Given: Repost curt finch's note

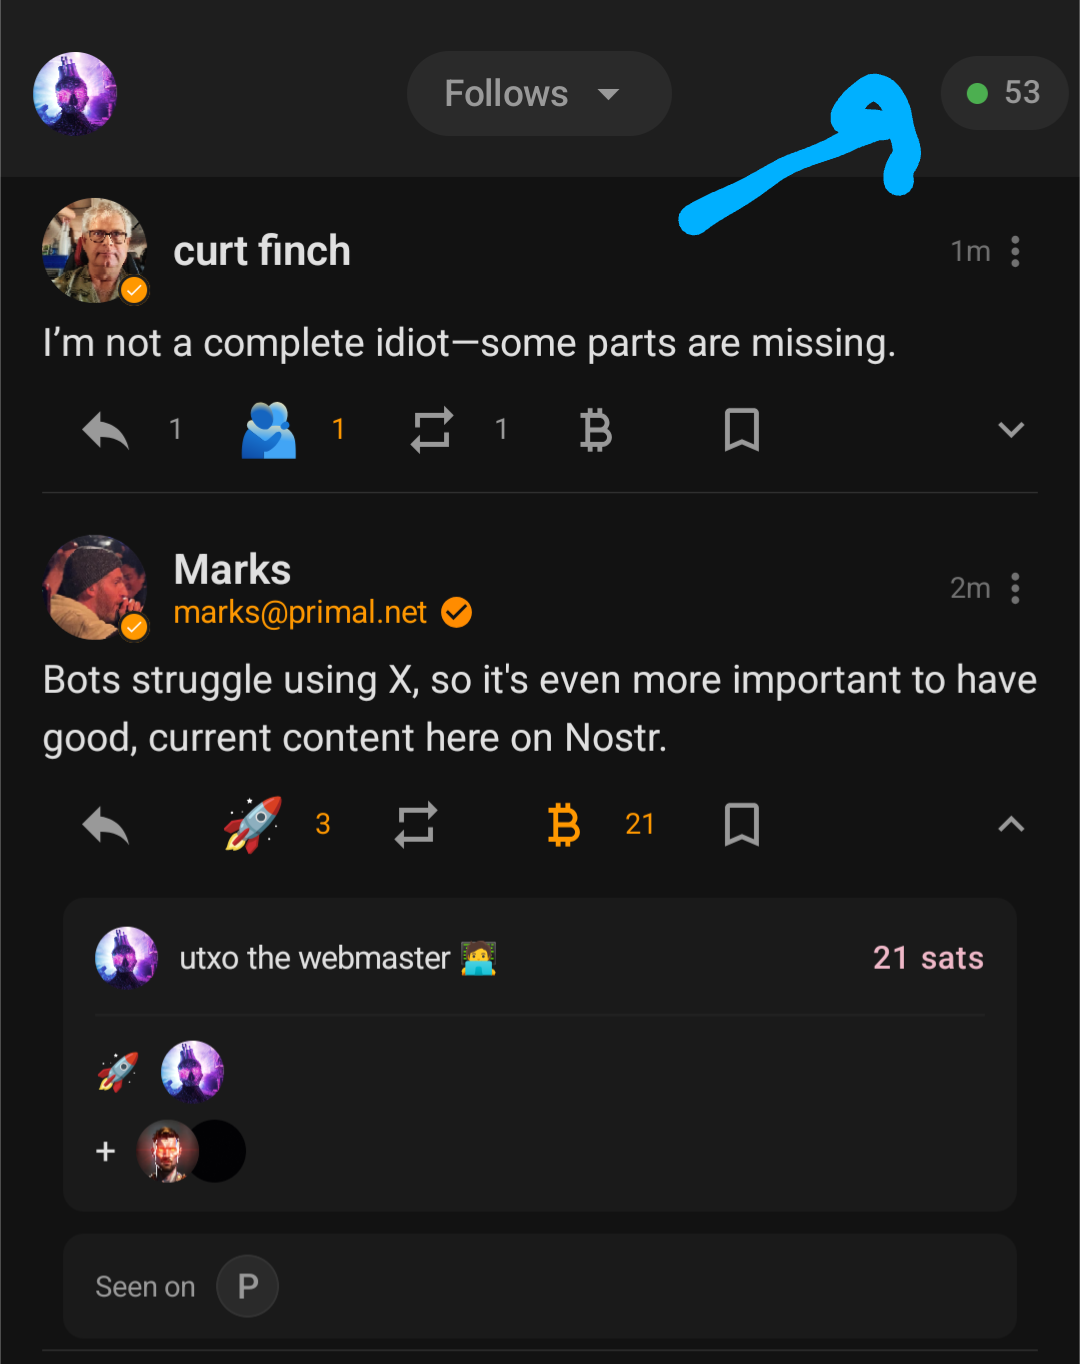Looking at the screenshot, I should tap(432, 430).
